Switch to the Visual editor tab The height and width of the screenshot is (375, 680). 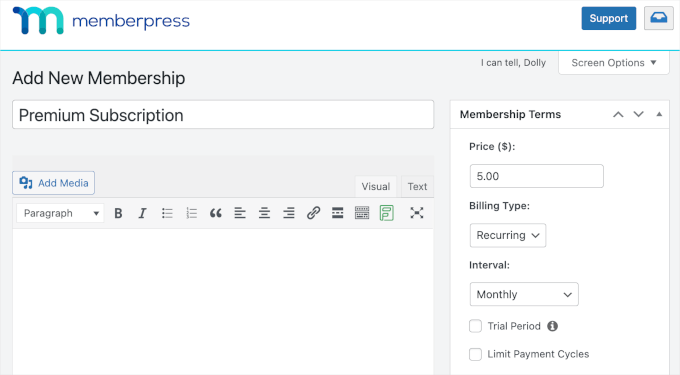[376, 186]
